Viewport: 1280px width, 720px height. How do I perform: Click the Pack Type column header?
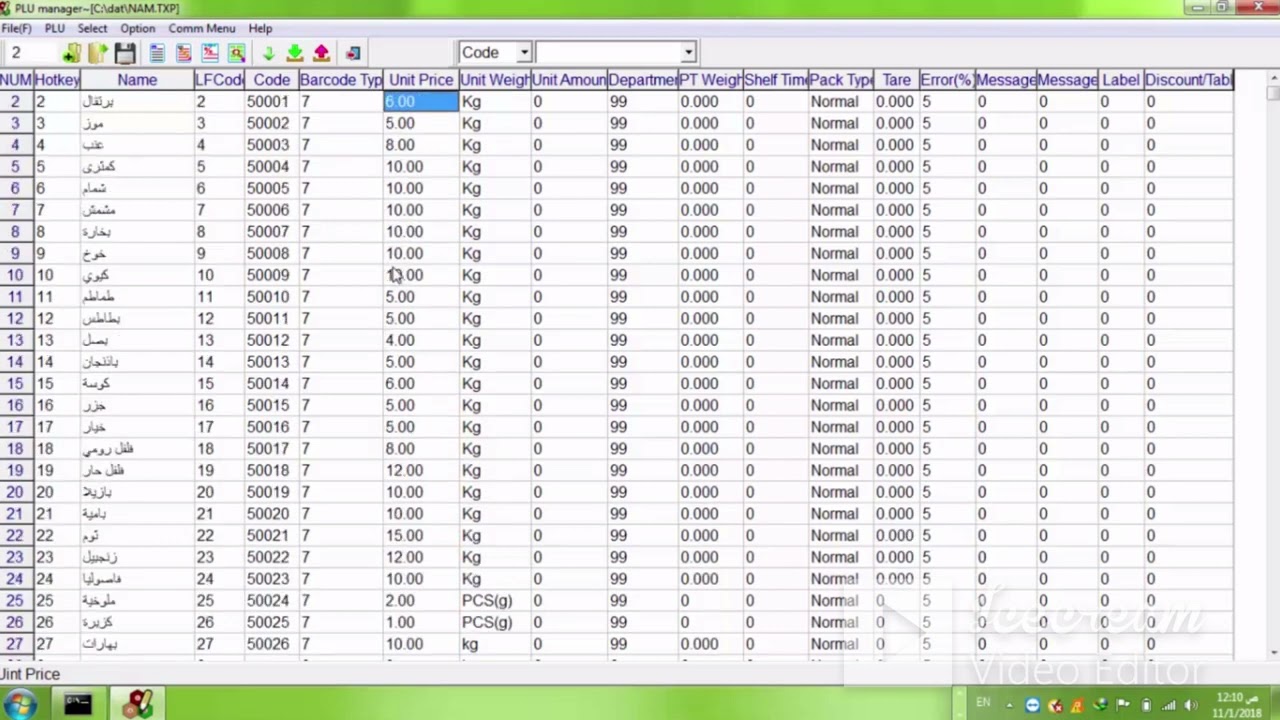(x=840, y=80)
